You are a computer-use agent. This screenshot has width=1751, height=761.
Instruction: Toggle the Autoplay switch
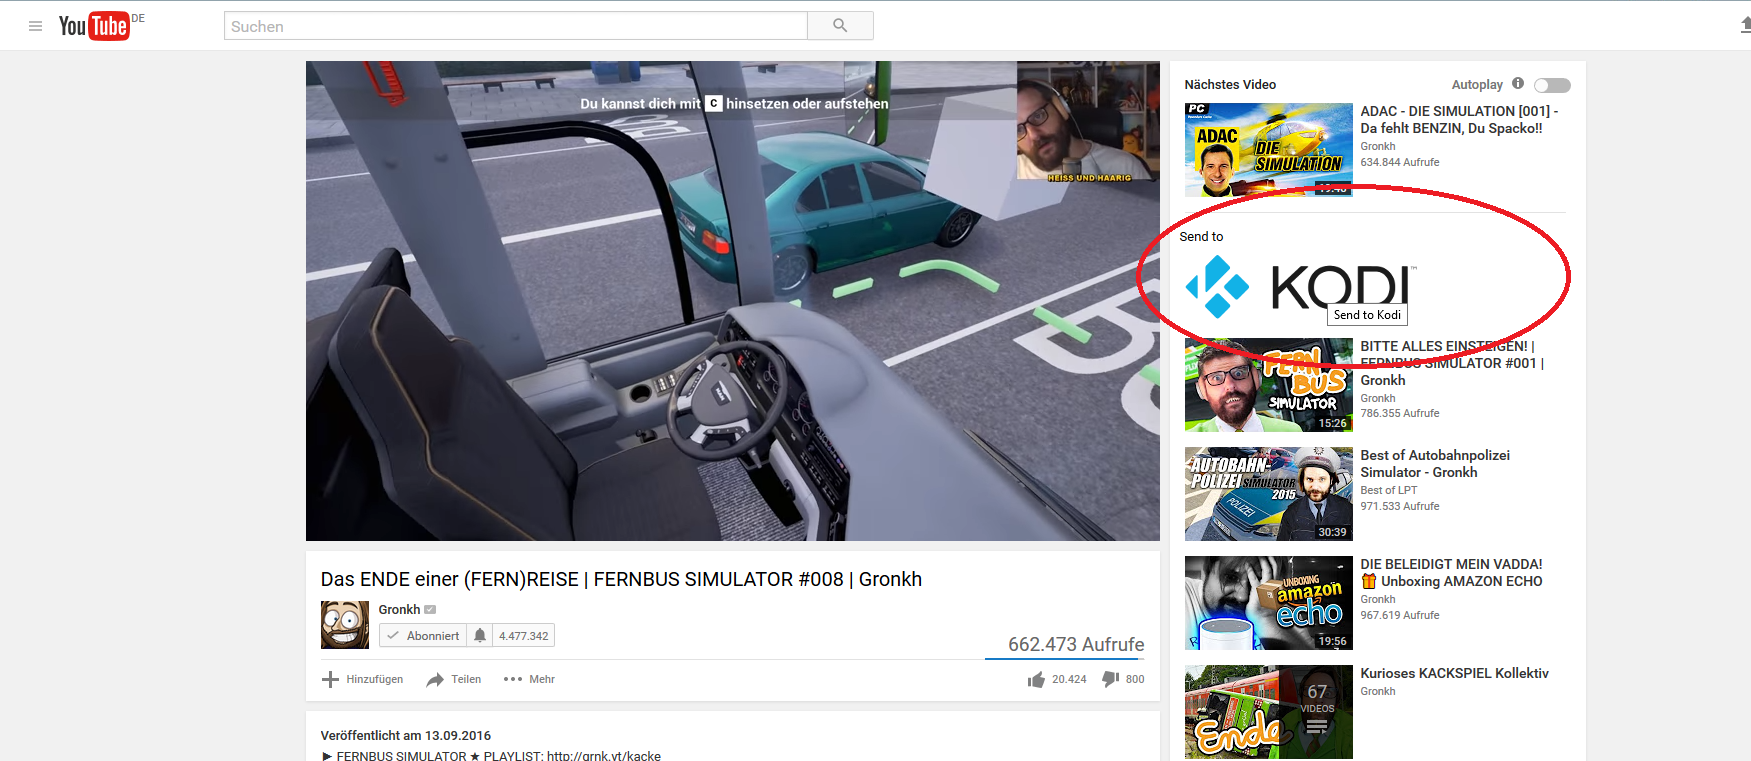(x=1552, y=85)
